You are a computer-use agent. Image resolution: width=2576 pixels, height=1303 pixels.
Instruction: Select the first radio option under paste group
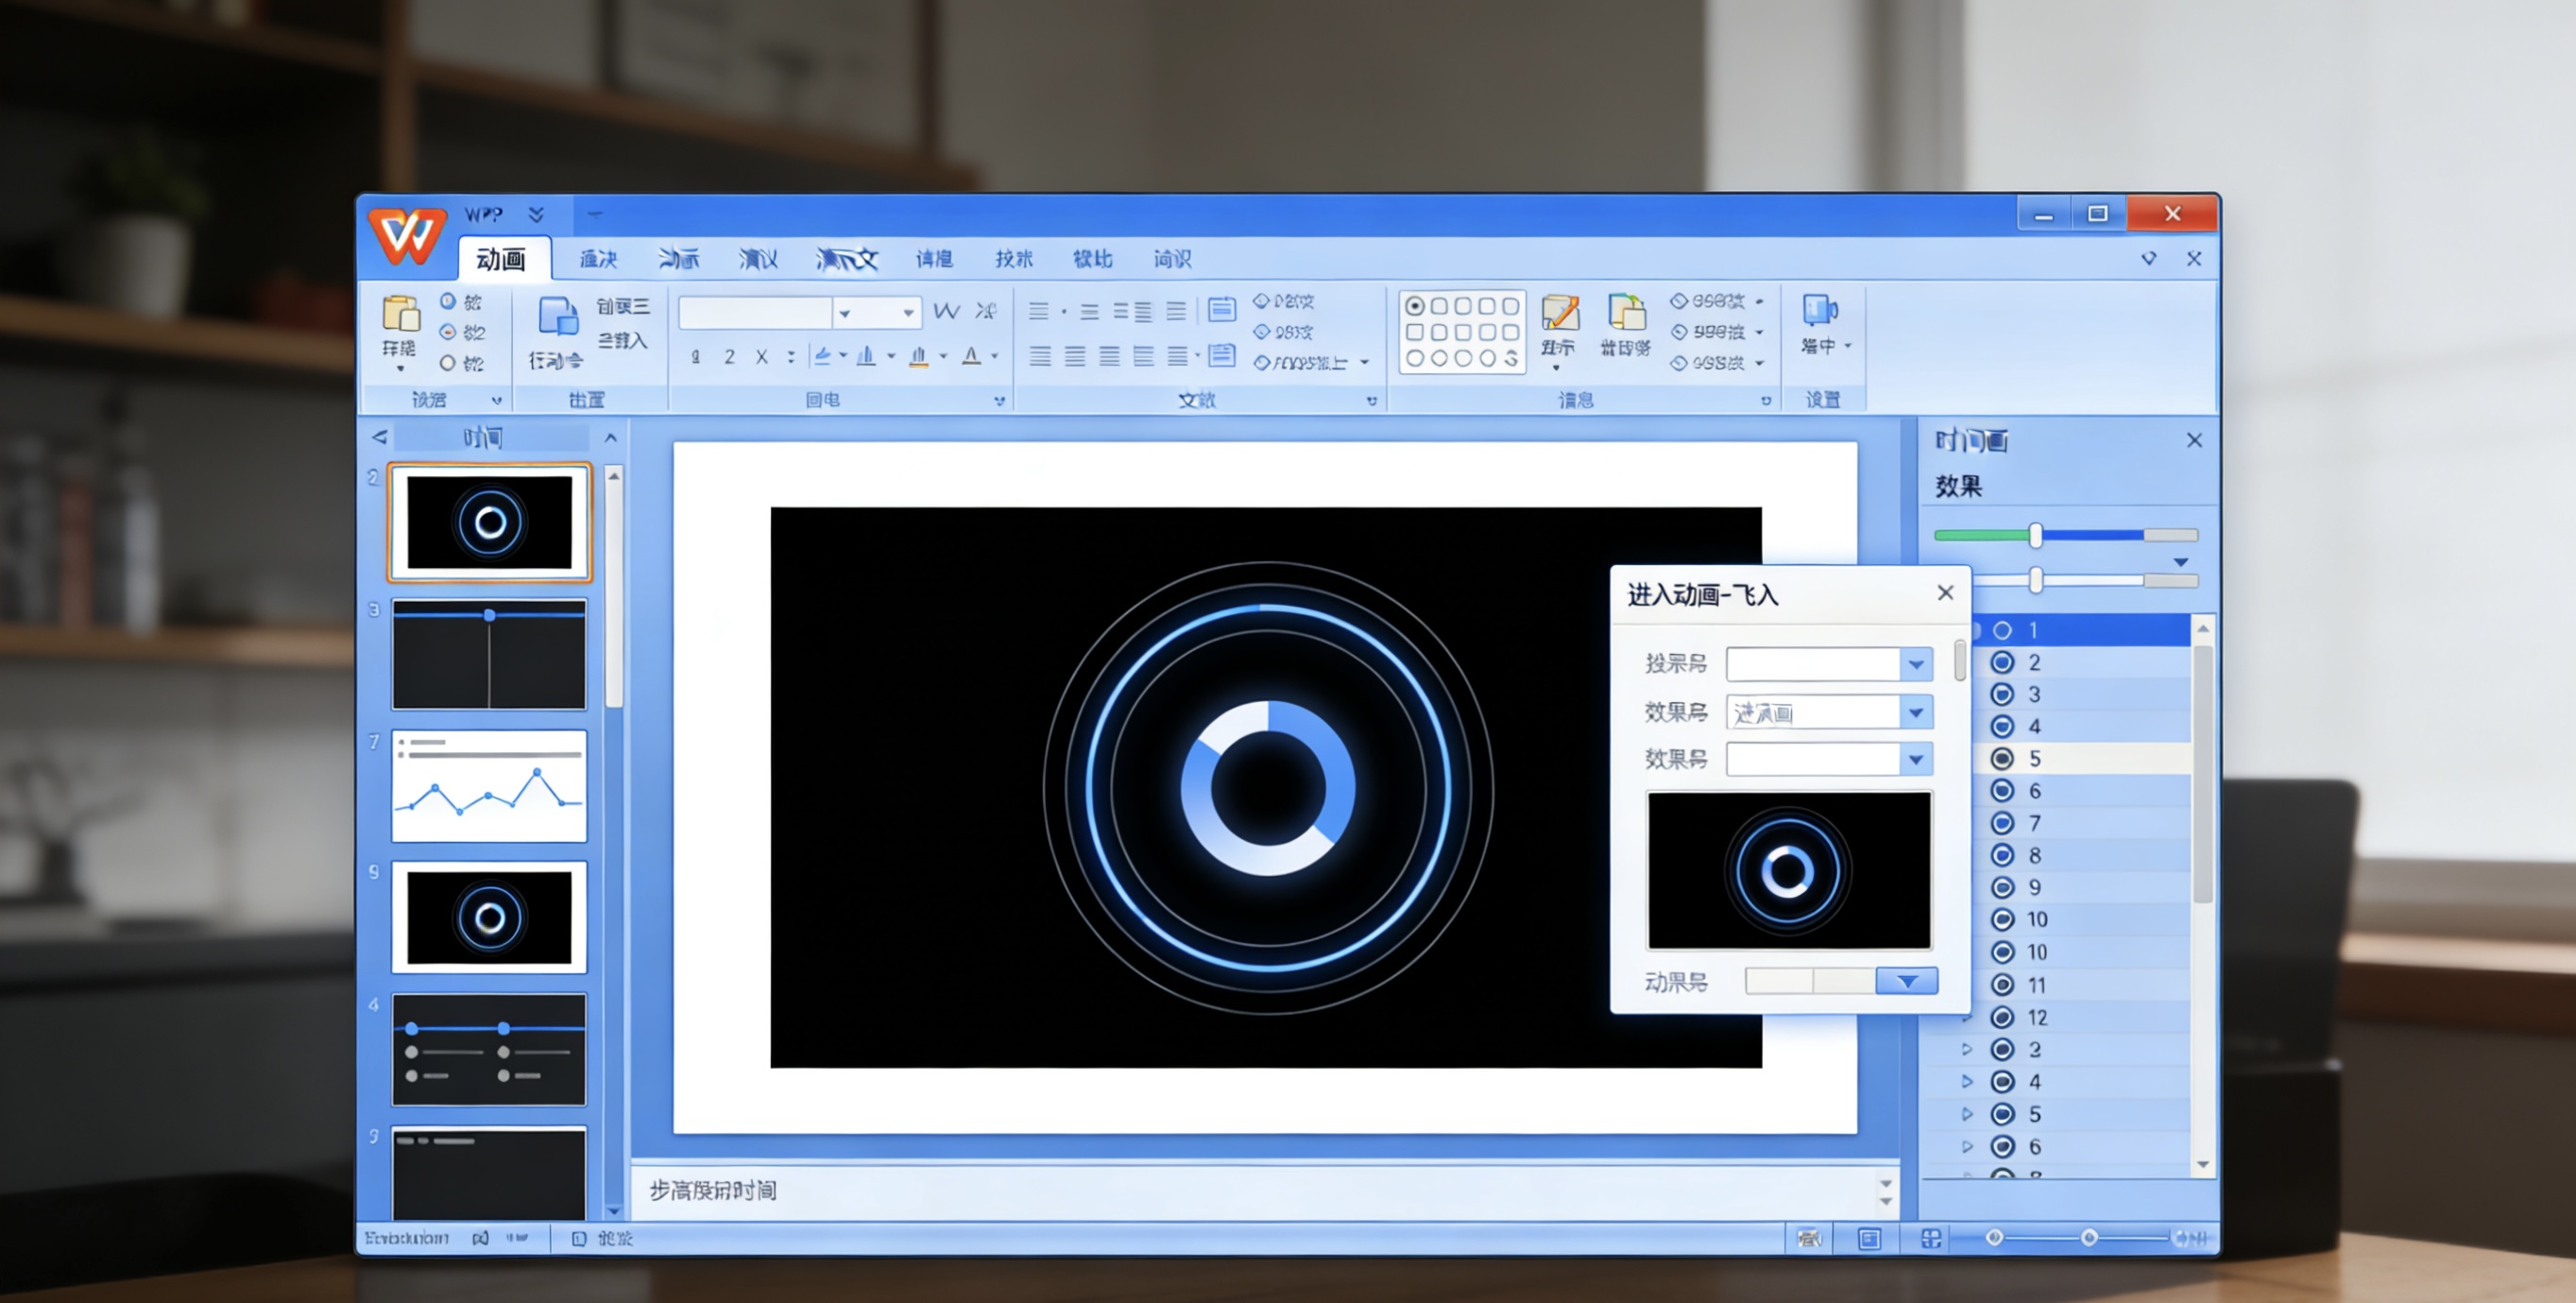click(x=448, y=301)
